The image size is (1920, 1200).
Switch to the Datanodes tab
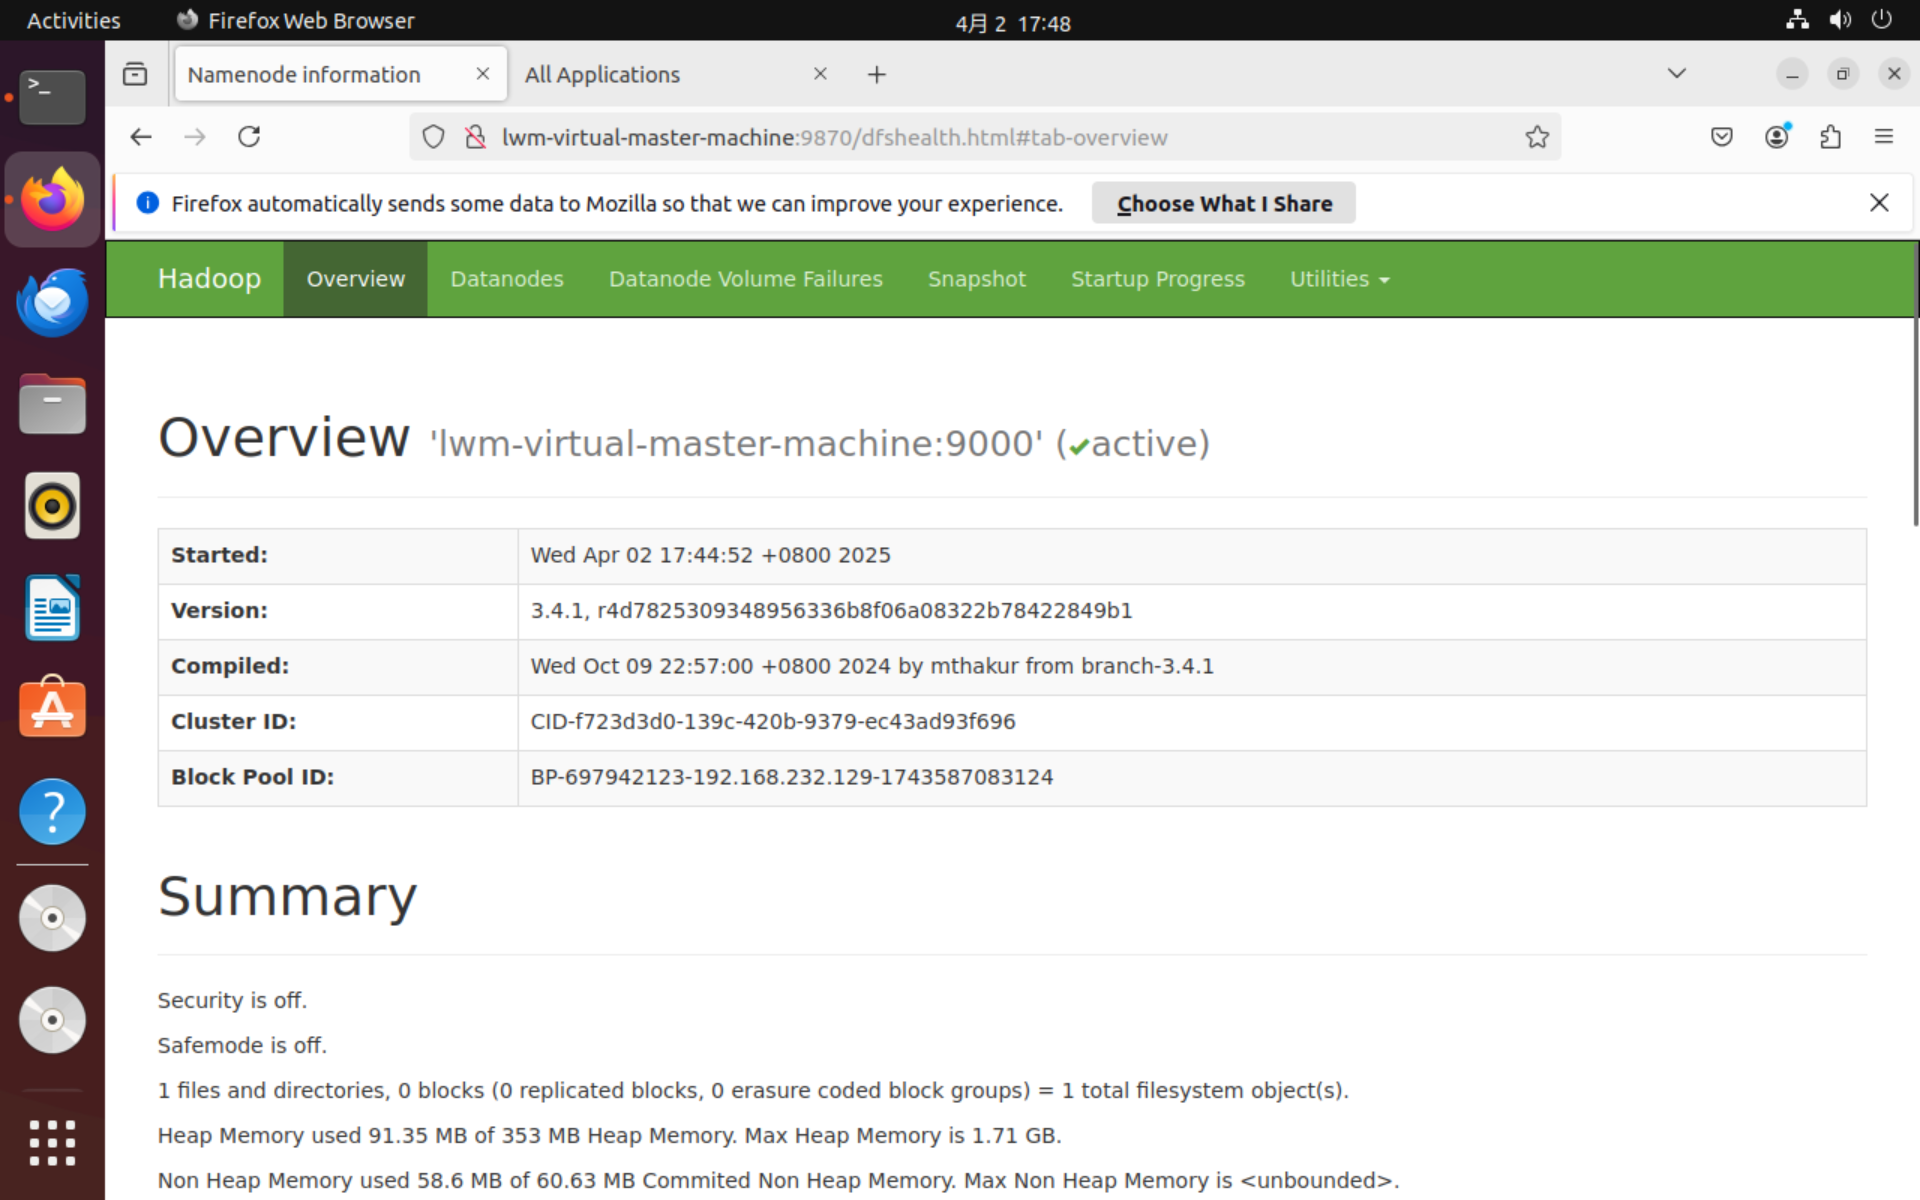[507, 279]
